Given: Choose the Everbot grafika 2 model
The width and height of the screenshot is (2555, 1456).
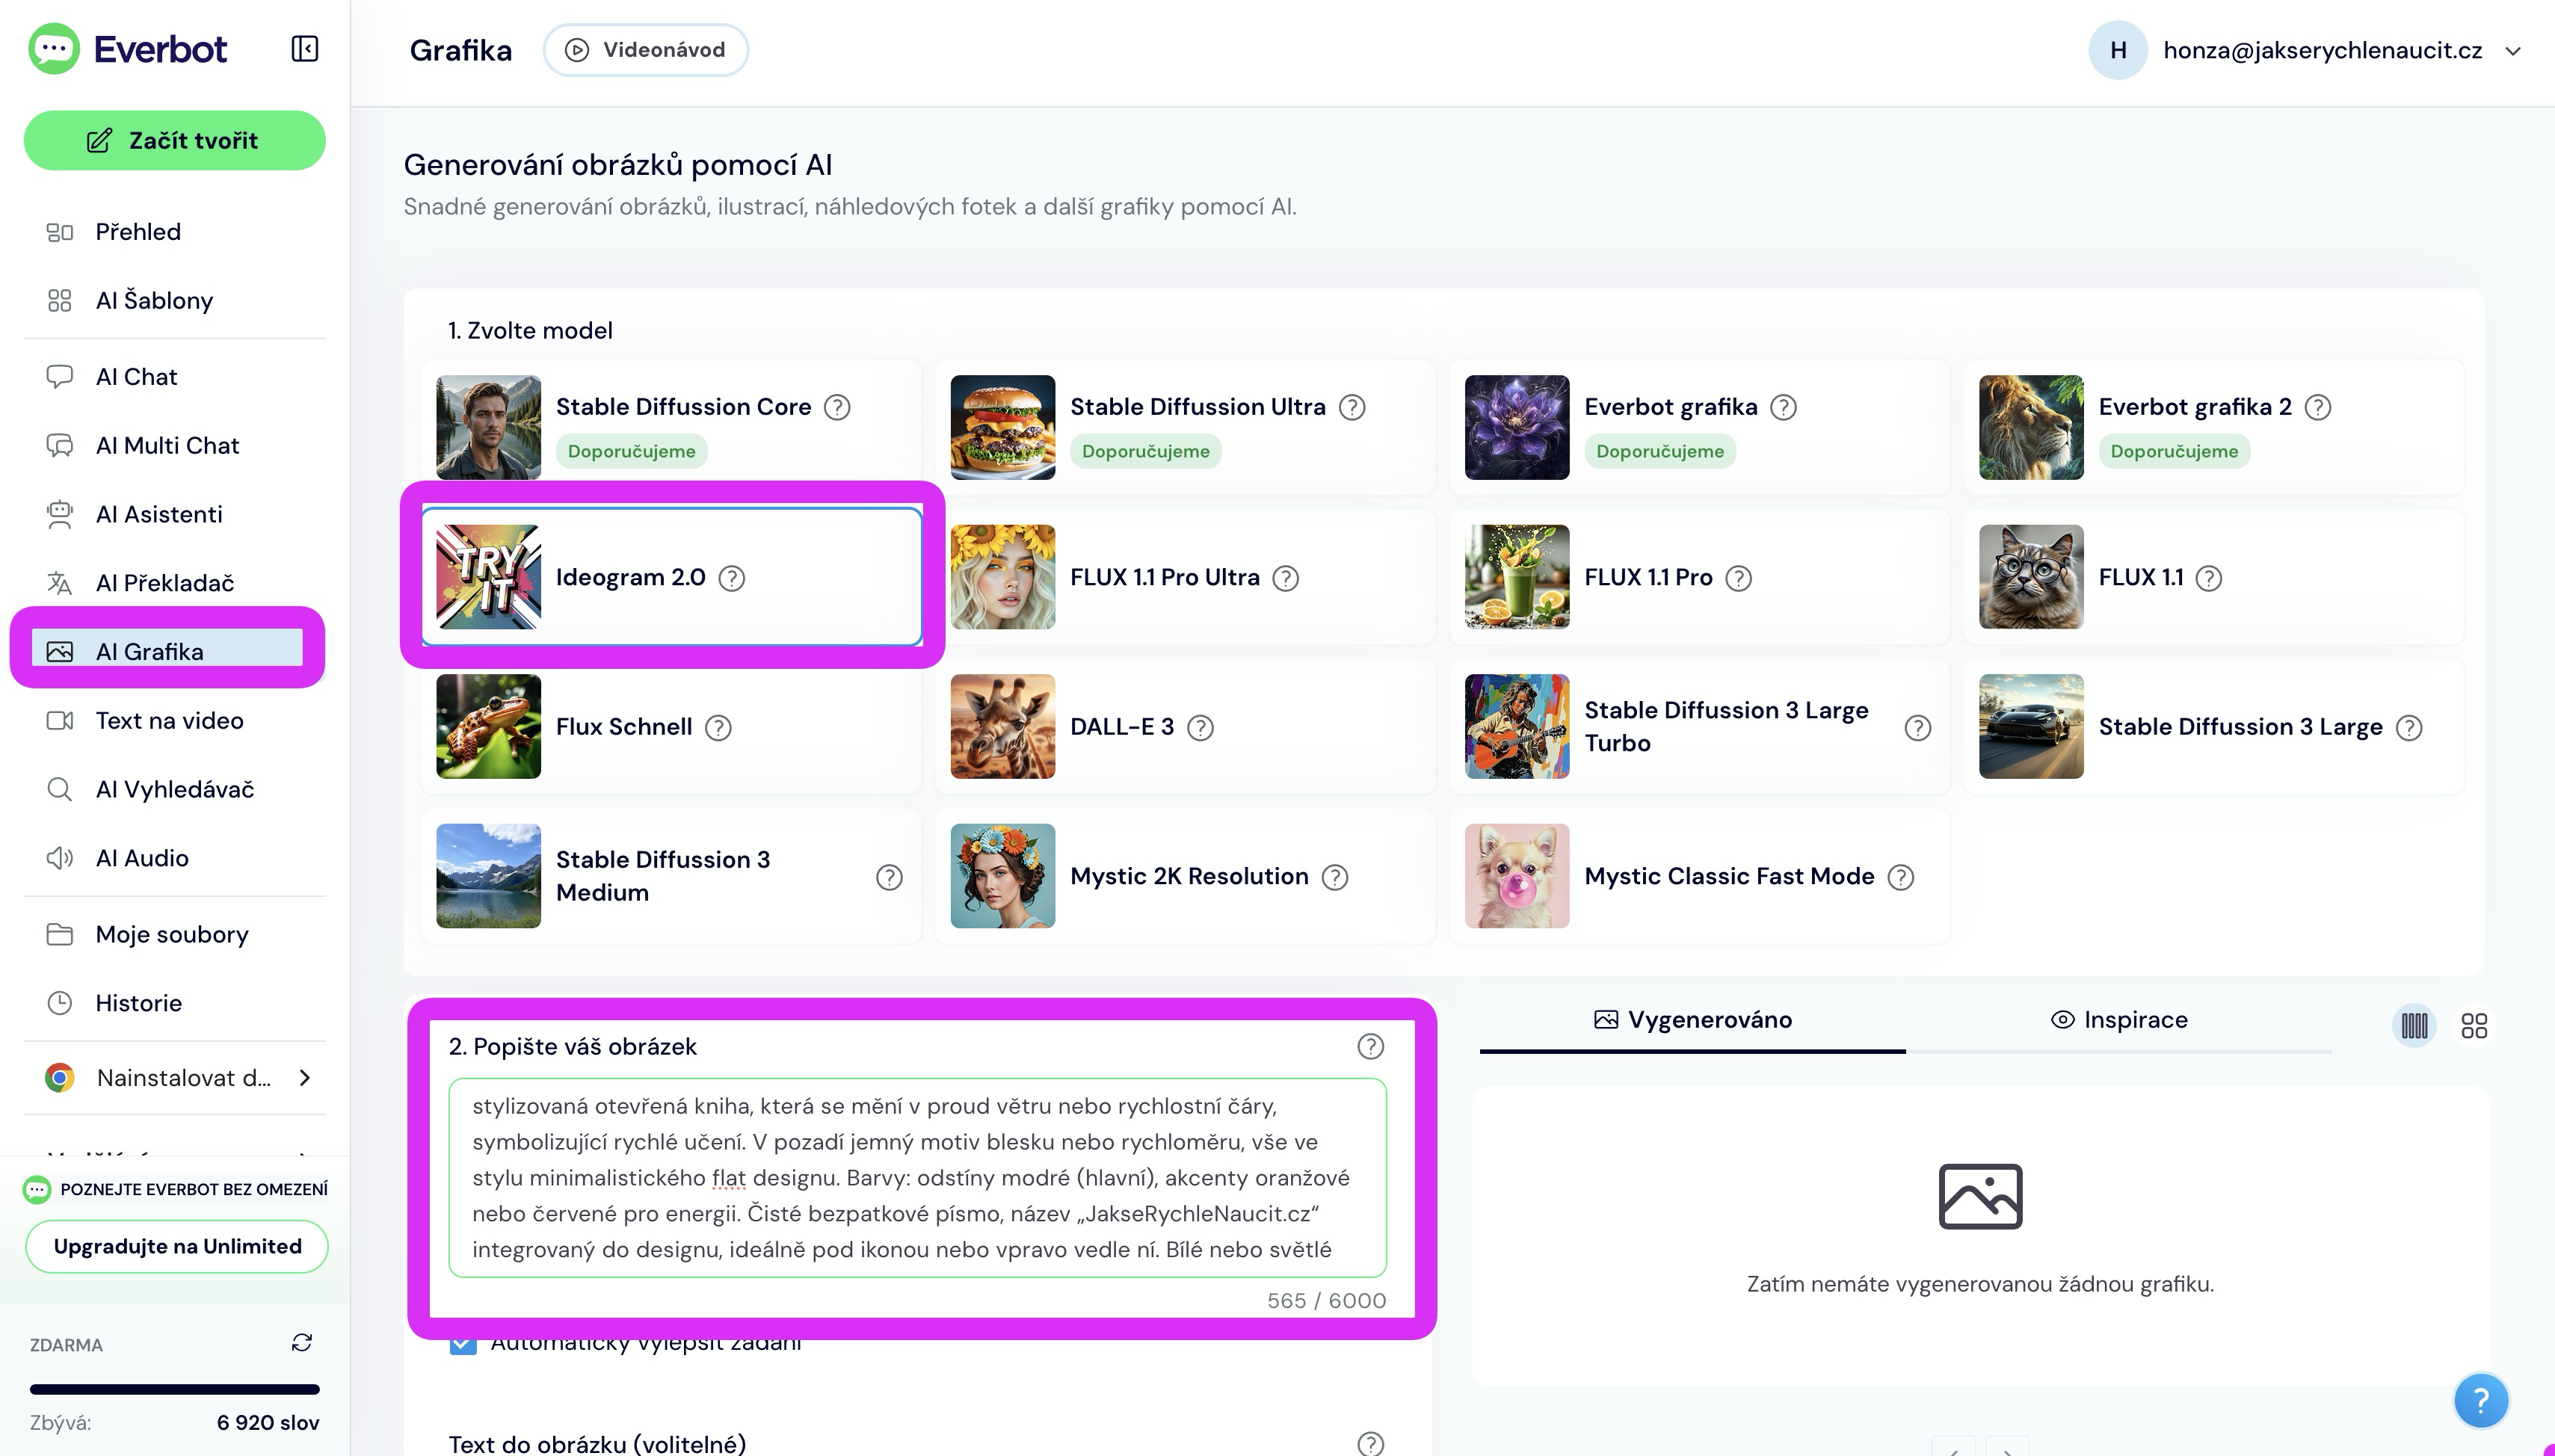Looking at the screenshot, I should coord(2212,427).
